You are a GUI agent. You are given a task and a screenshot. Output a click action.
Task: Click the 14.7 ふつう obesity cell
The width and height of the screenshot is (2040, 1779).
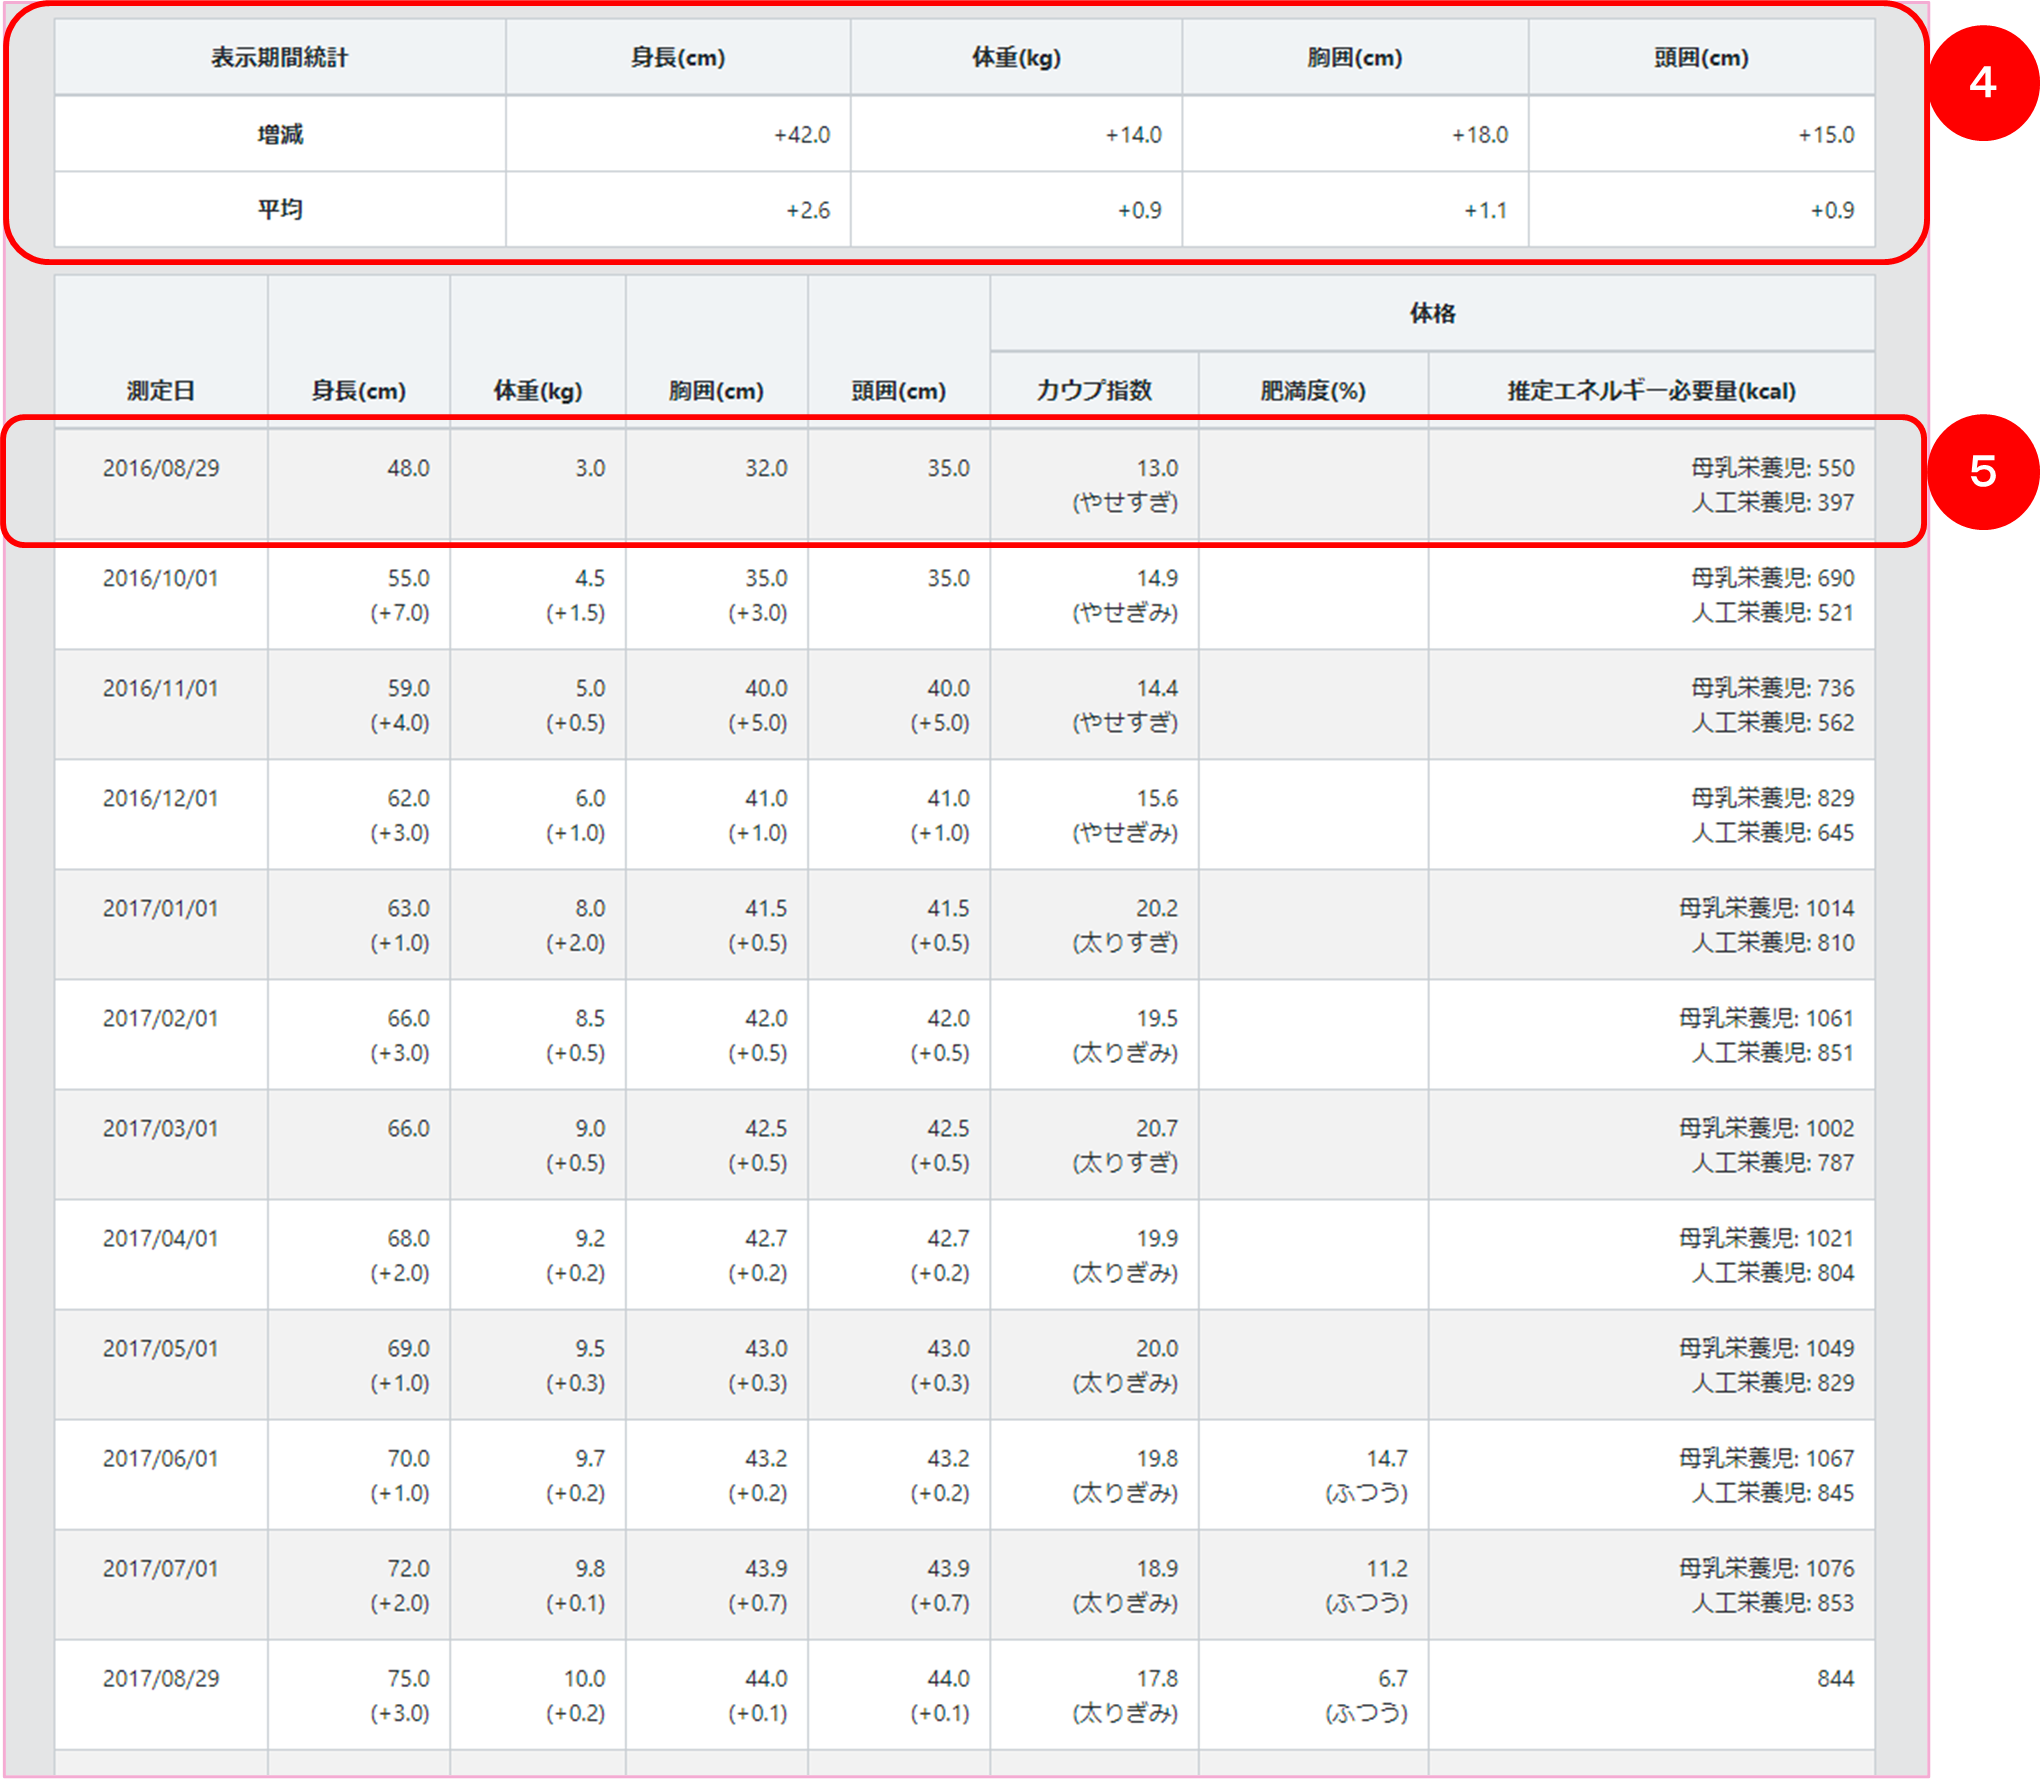pyautogui.click(x=1366, y=1475)
